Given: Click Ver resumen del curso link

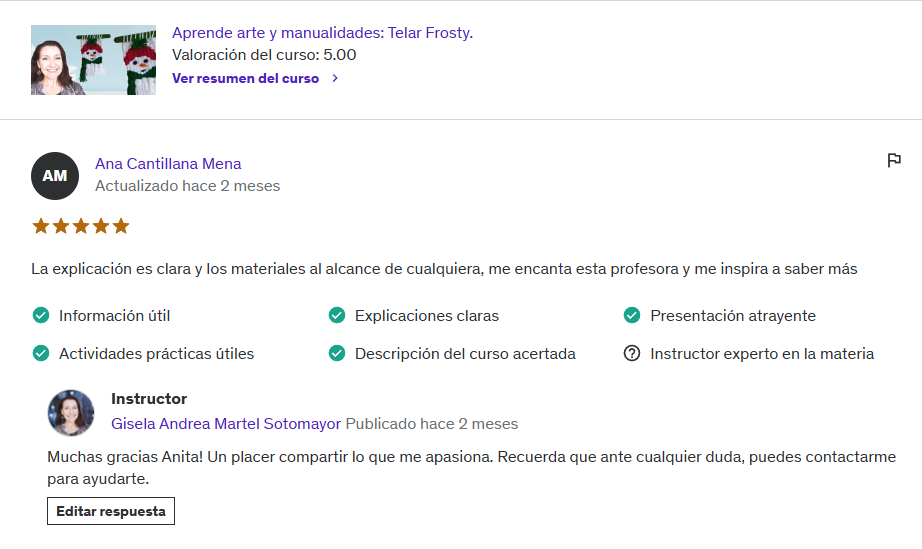Looking at the screenshot, I should (245, 78).
